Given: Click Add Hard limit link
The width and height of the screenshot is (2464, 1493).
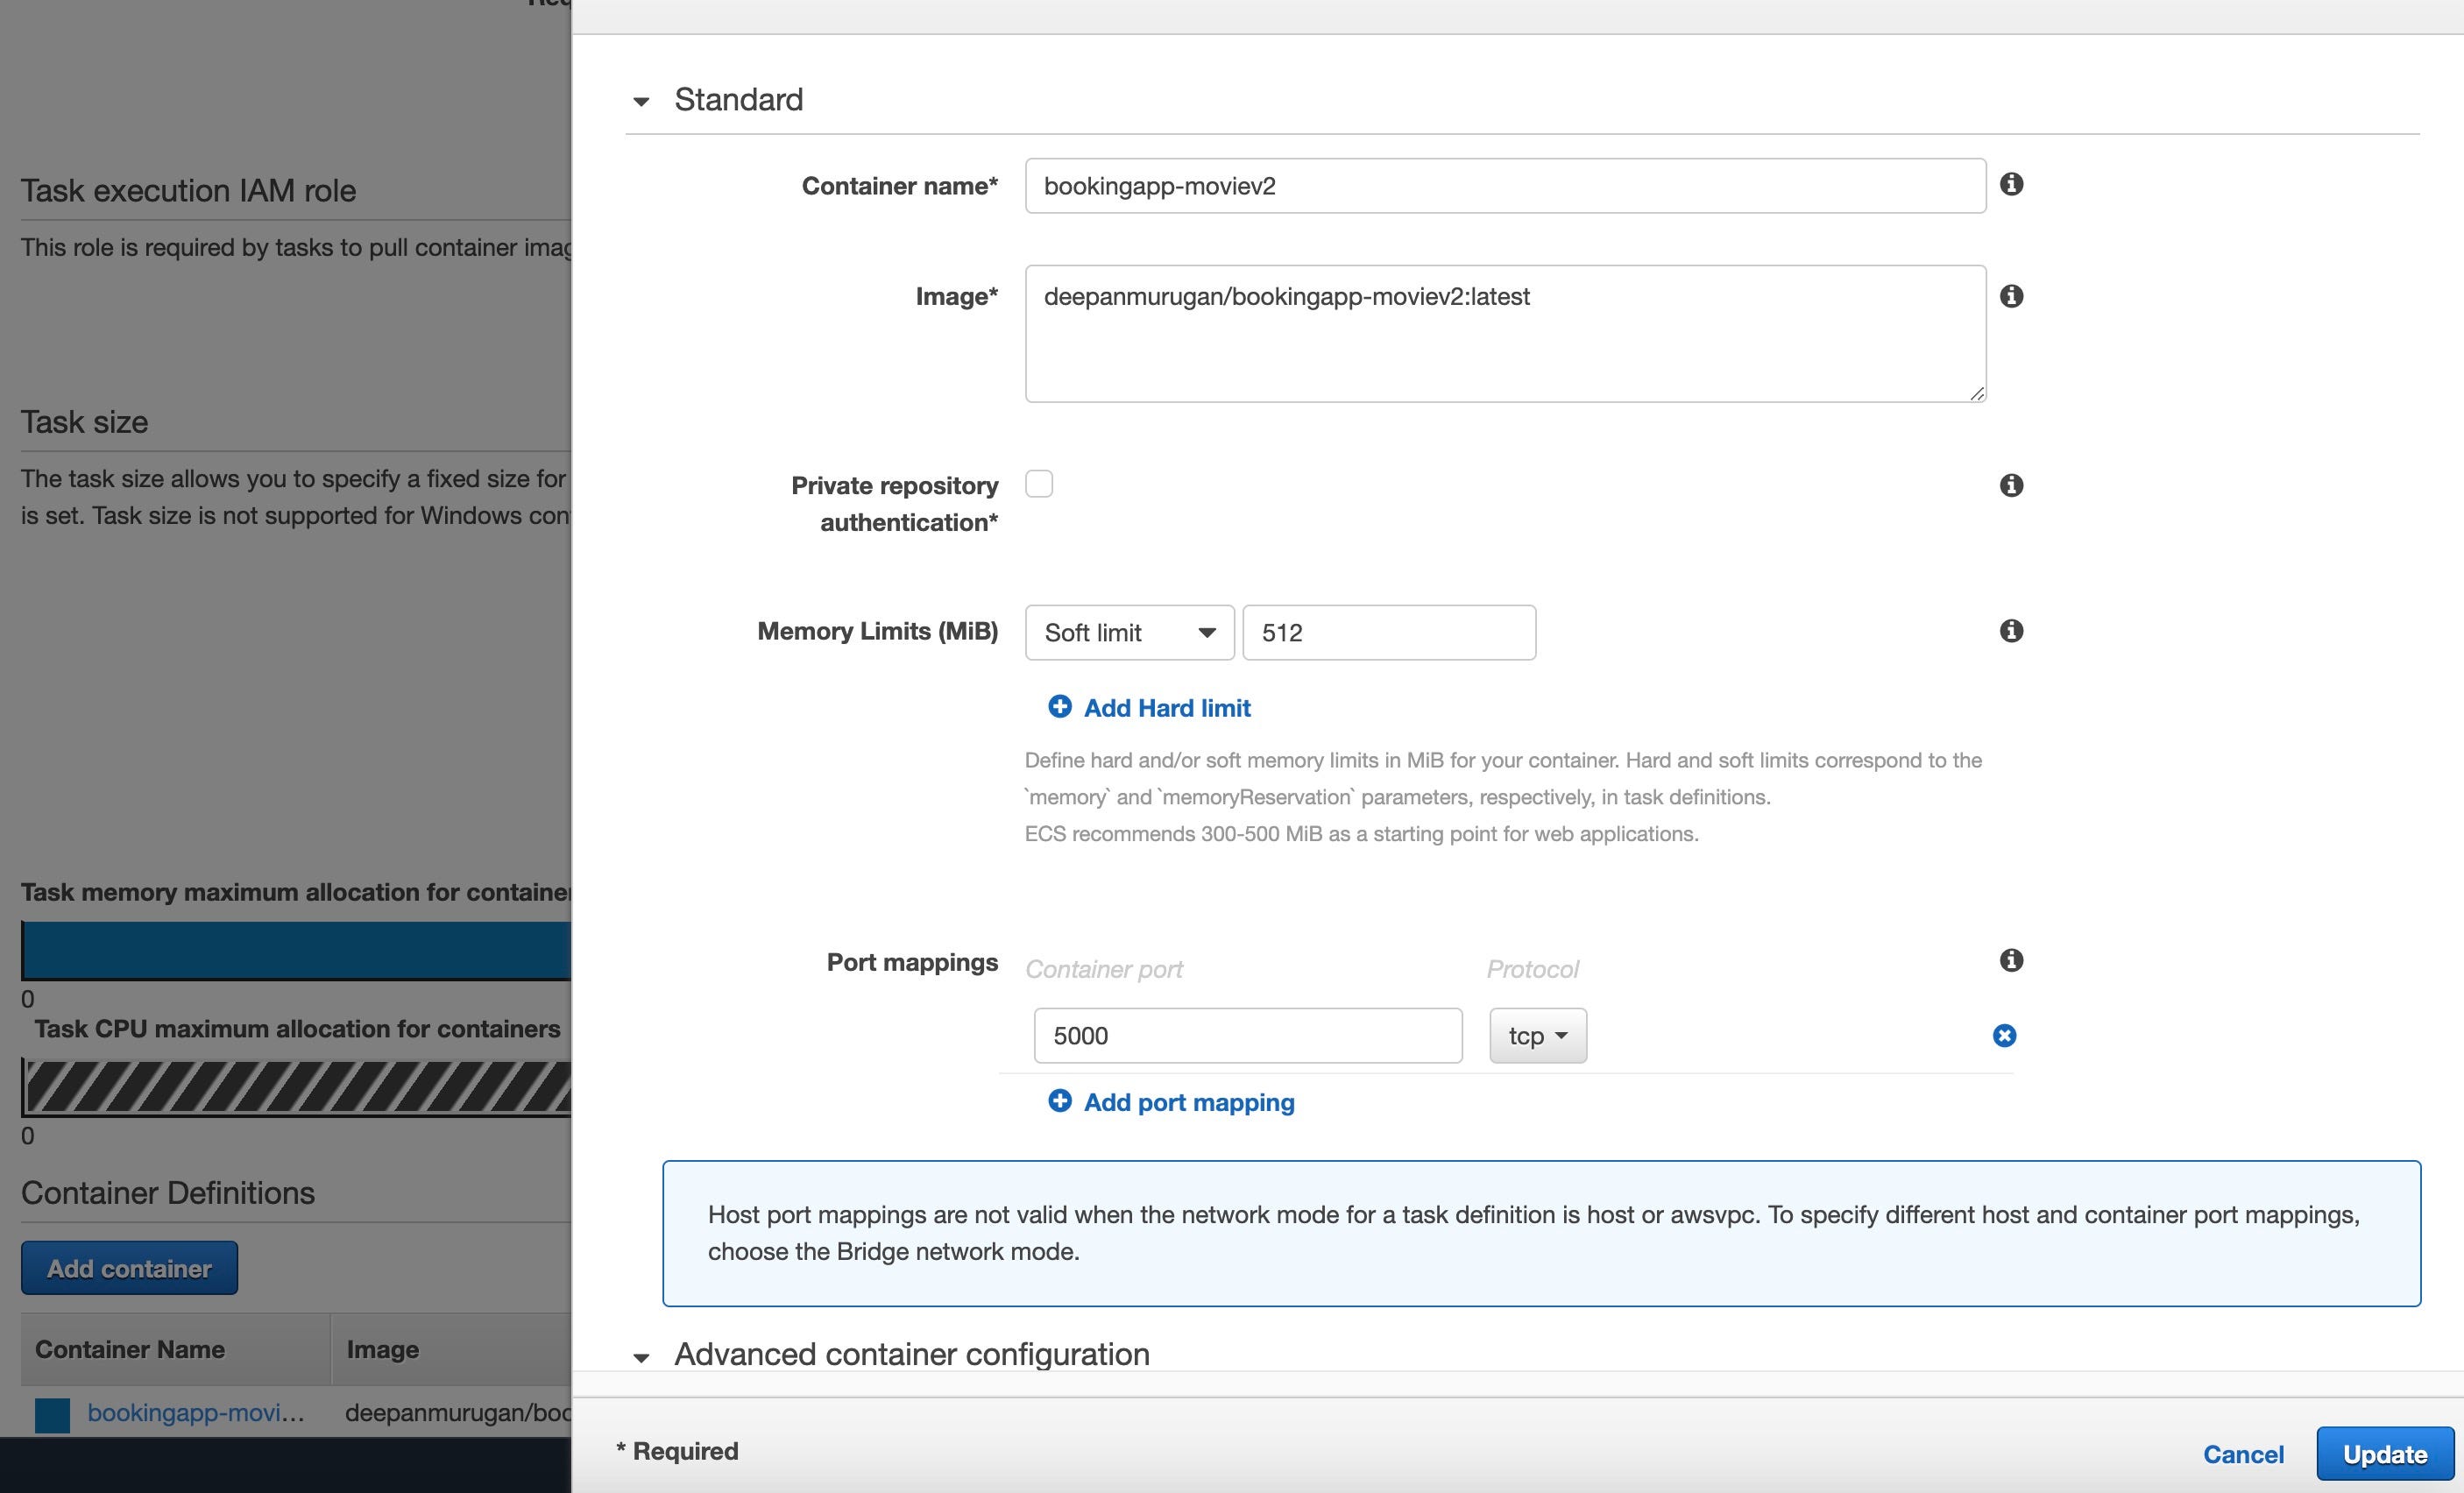Looking at the screenshot, I should point(1167,708).
